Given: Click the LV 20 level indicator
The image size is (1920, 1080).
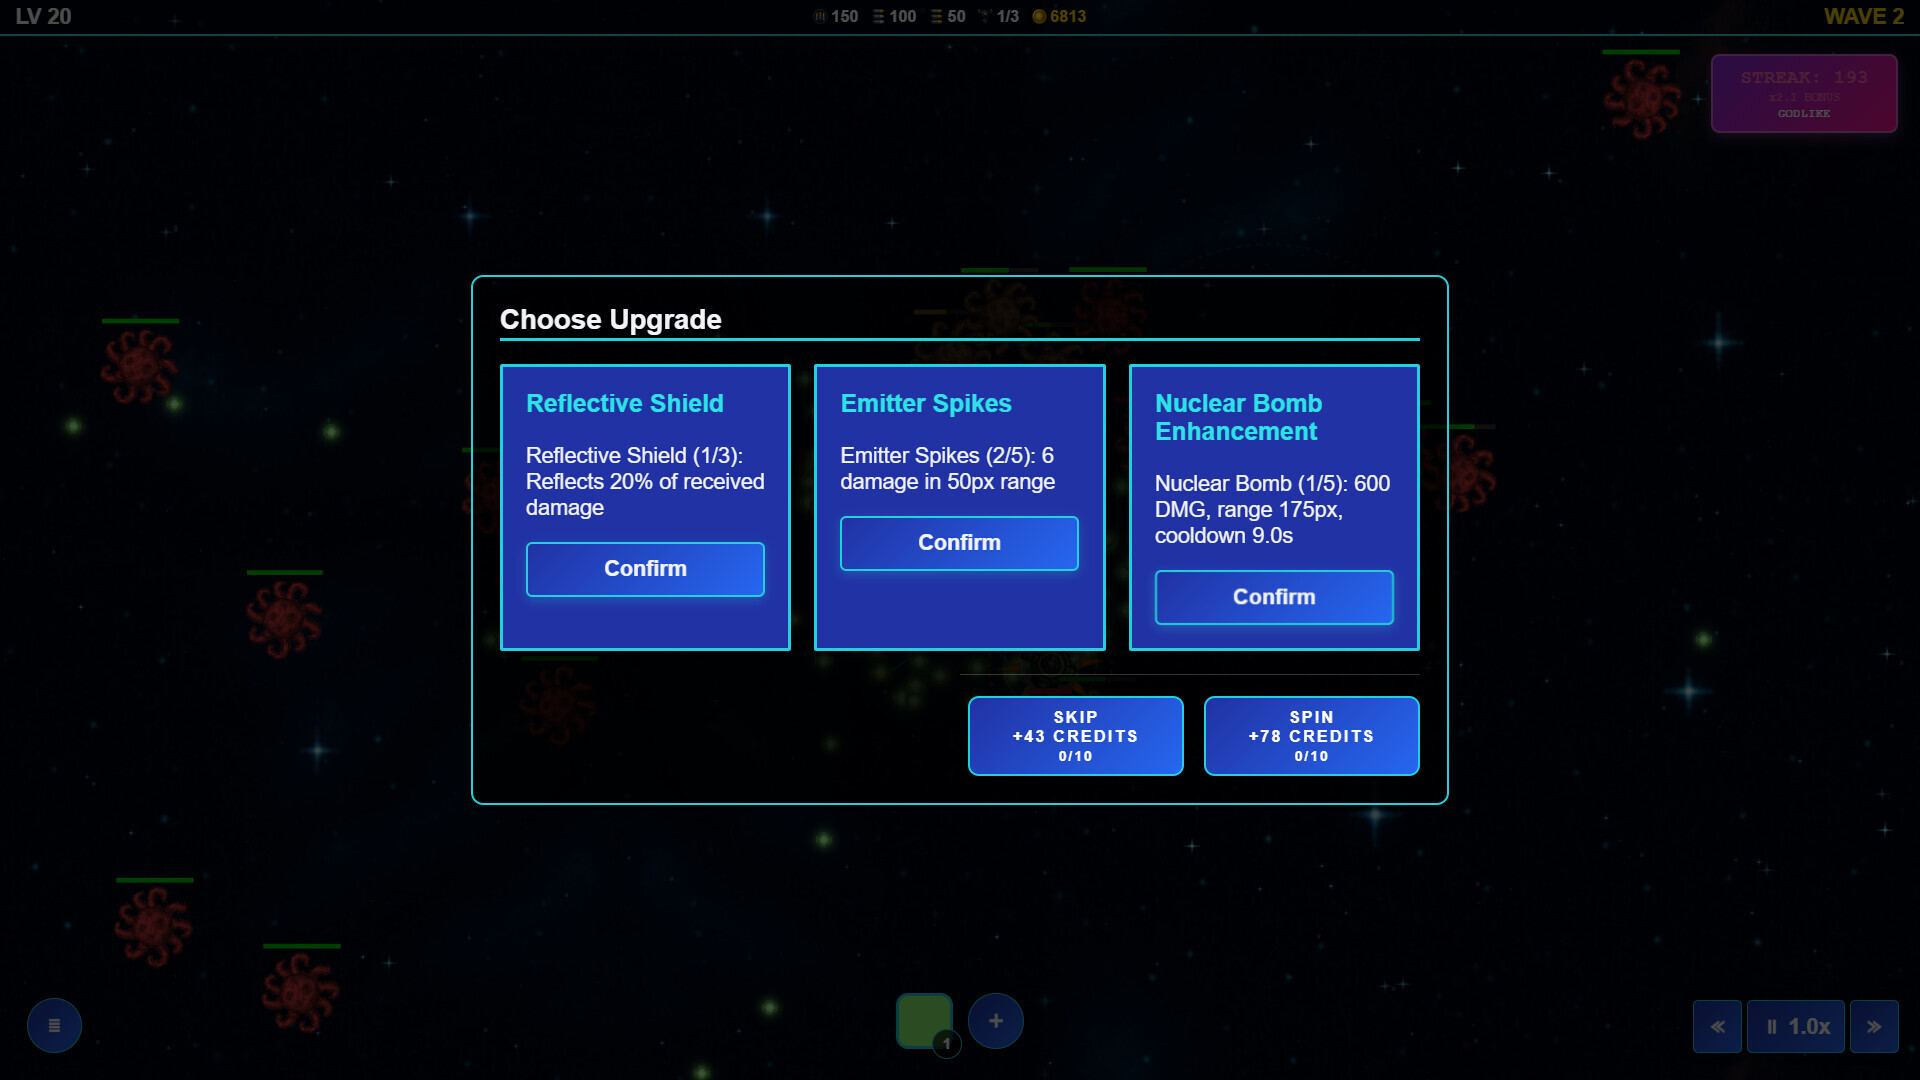Looking at the screenshot, I should coord(43,16).
